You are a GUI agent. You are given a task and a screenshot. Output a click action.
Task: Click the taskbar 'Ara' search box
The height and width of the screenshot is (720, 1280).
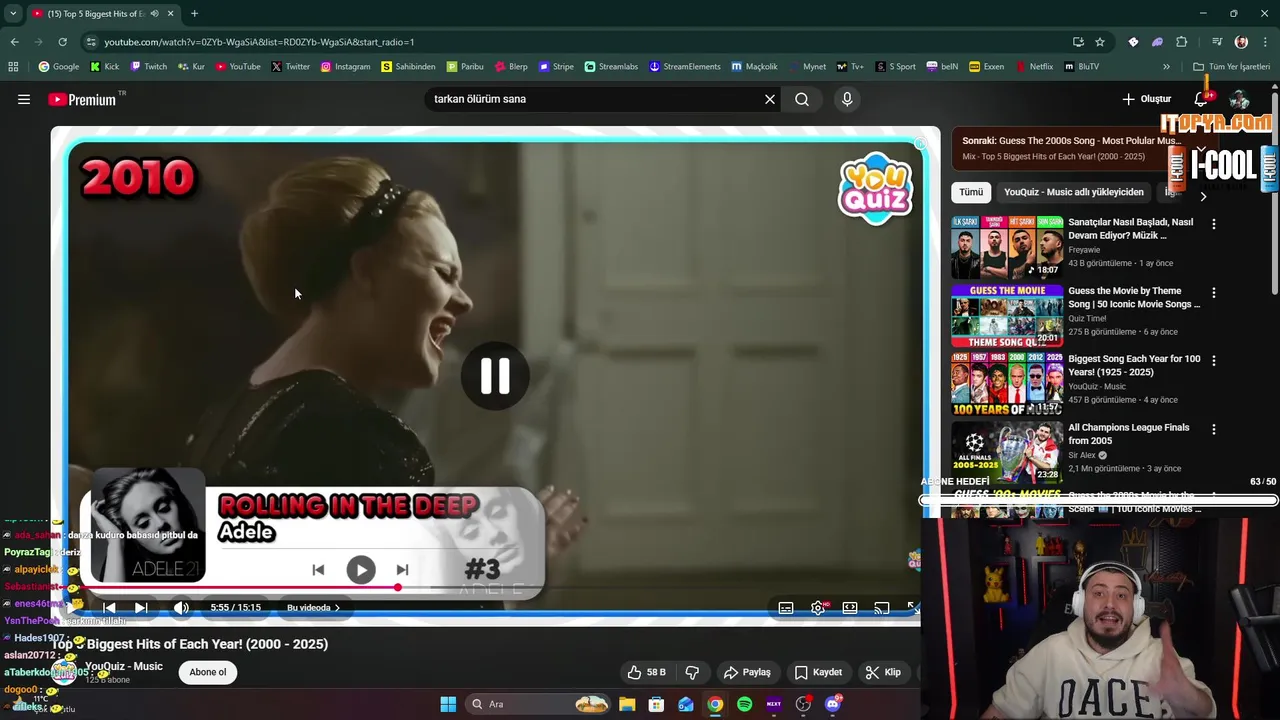[x=538, y=704]
